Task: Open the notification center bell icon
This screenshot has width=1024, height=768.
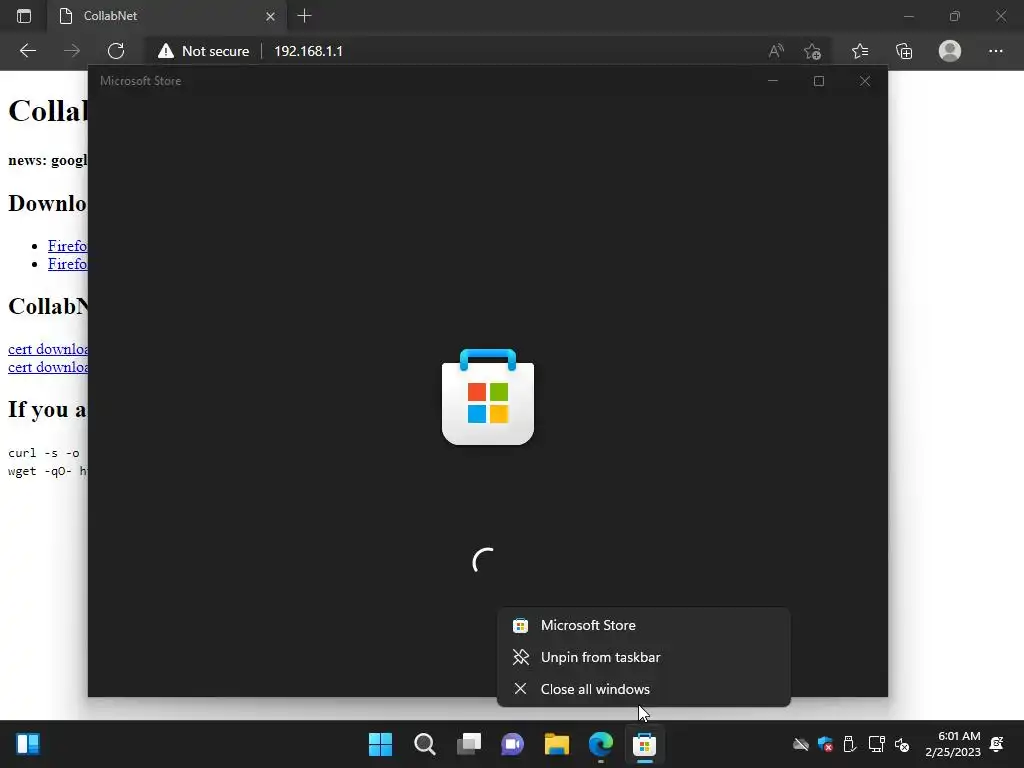Action: pyautogui.click(x=997, y=744)
